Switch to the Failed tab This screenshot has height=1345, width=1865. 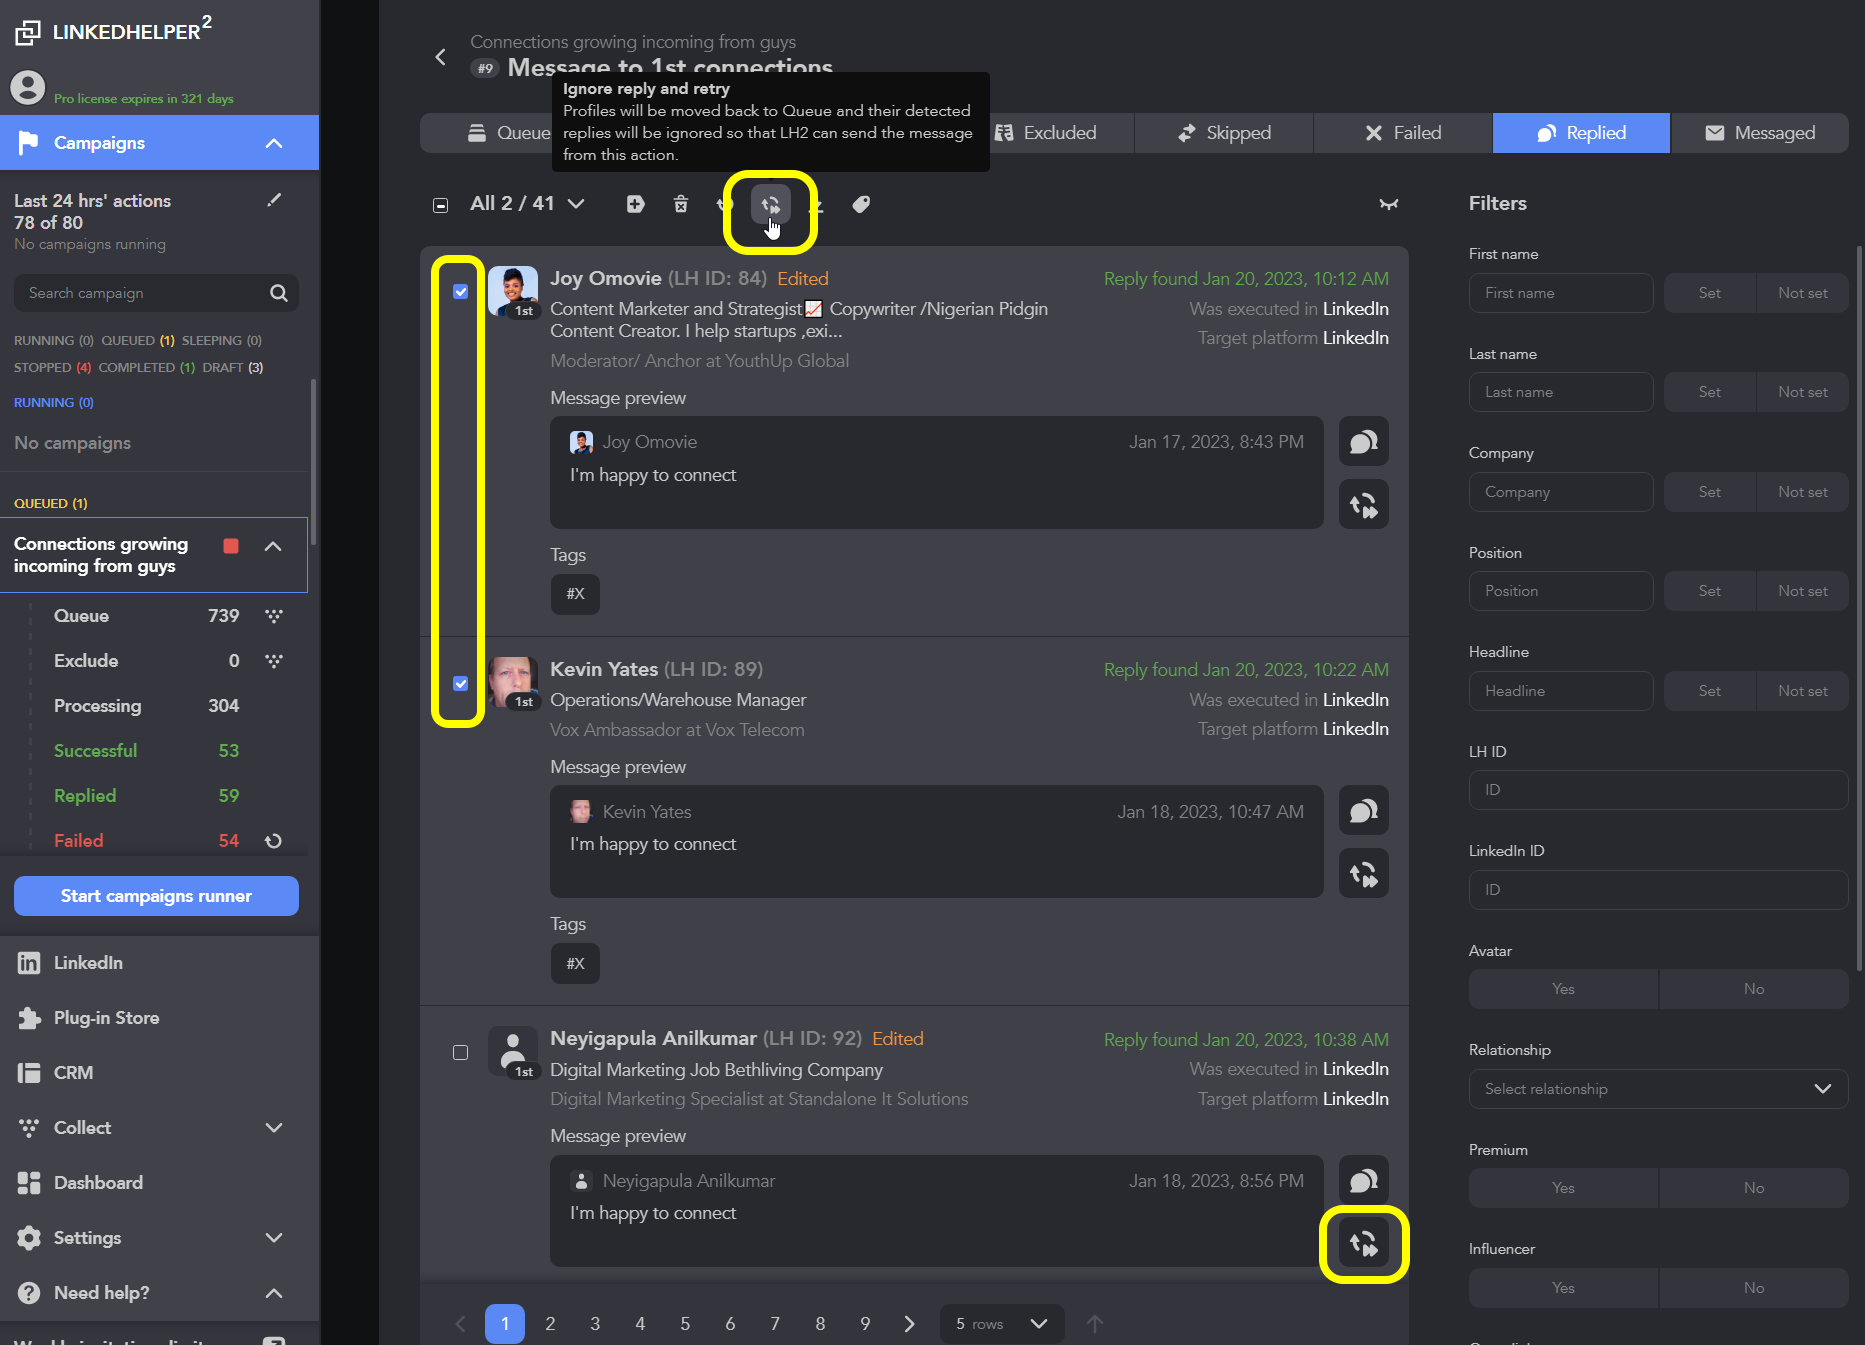pos(1403,133)
